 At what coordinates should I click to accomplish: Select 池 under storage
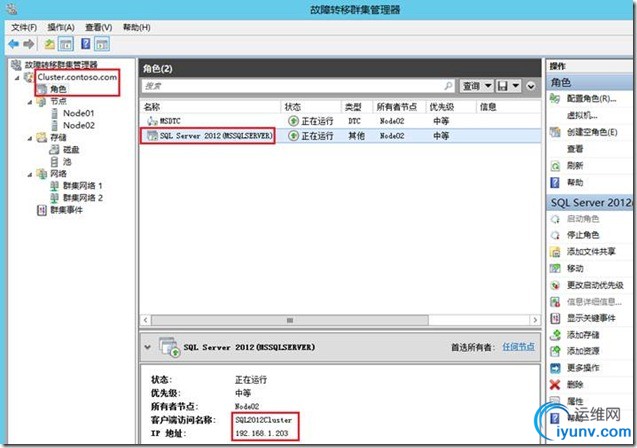[67, 162]
